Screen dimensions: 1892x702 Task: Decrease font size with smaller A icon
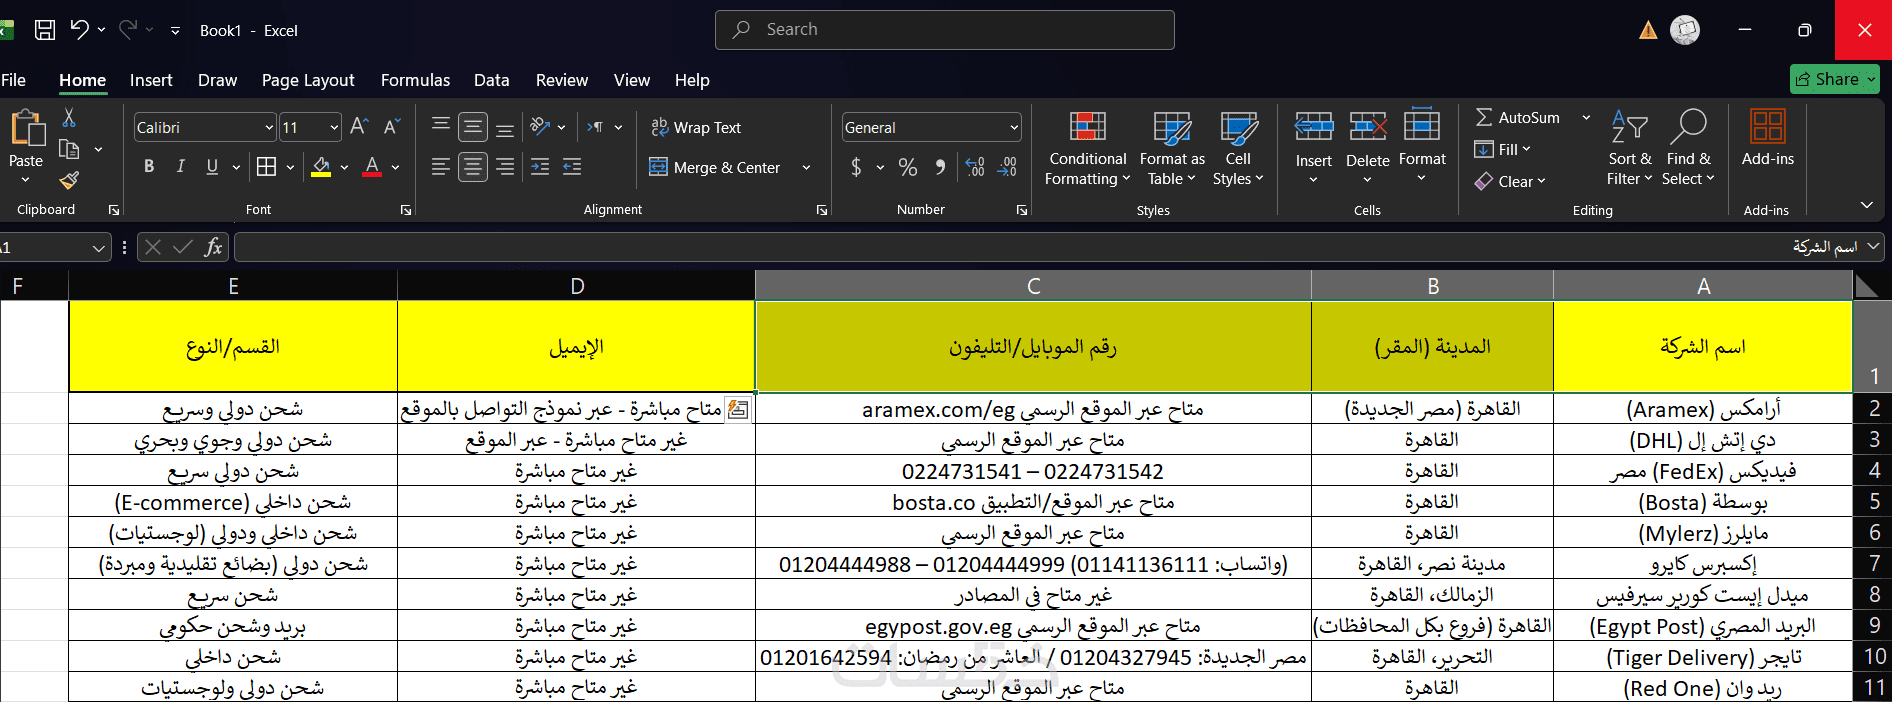391,127
